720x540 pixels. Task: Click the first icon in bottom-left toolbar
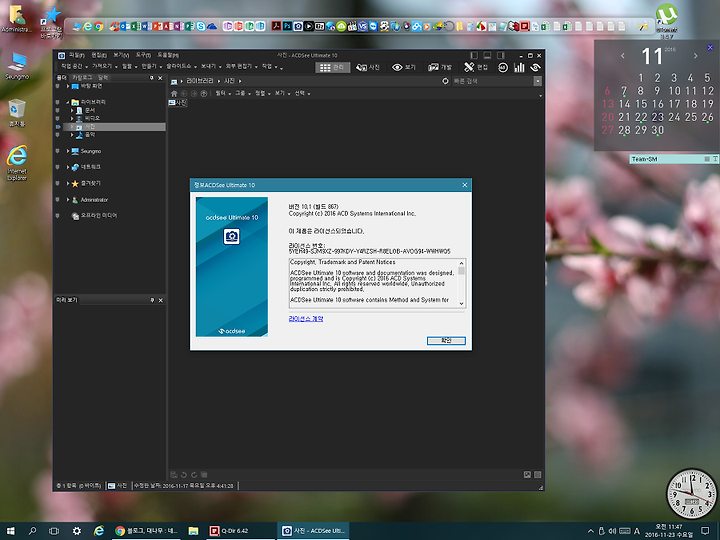(x=174, y=475)
